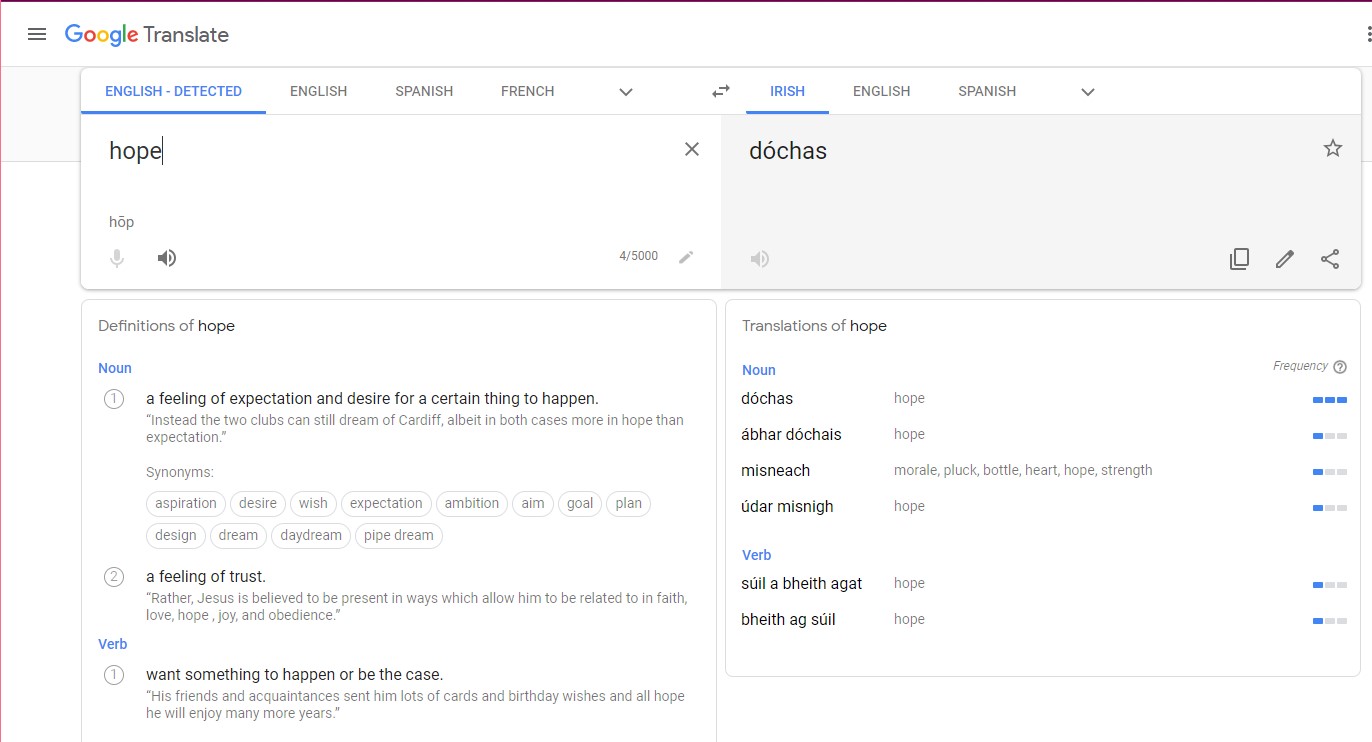
Task: Select the verb translation "súil a bheith agat"
Action: [x=802, y=584]
